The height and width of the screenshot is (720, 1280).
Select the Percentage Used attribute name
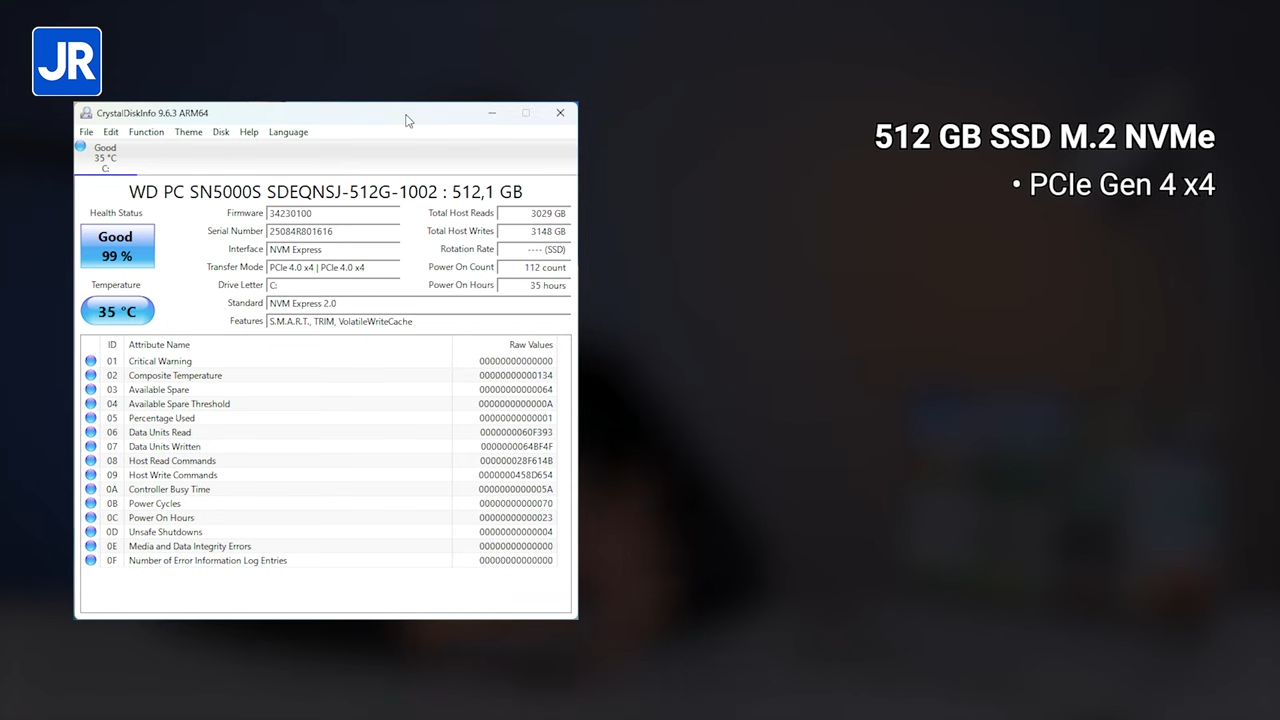point(162,418)
